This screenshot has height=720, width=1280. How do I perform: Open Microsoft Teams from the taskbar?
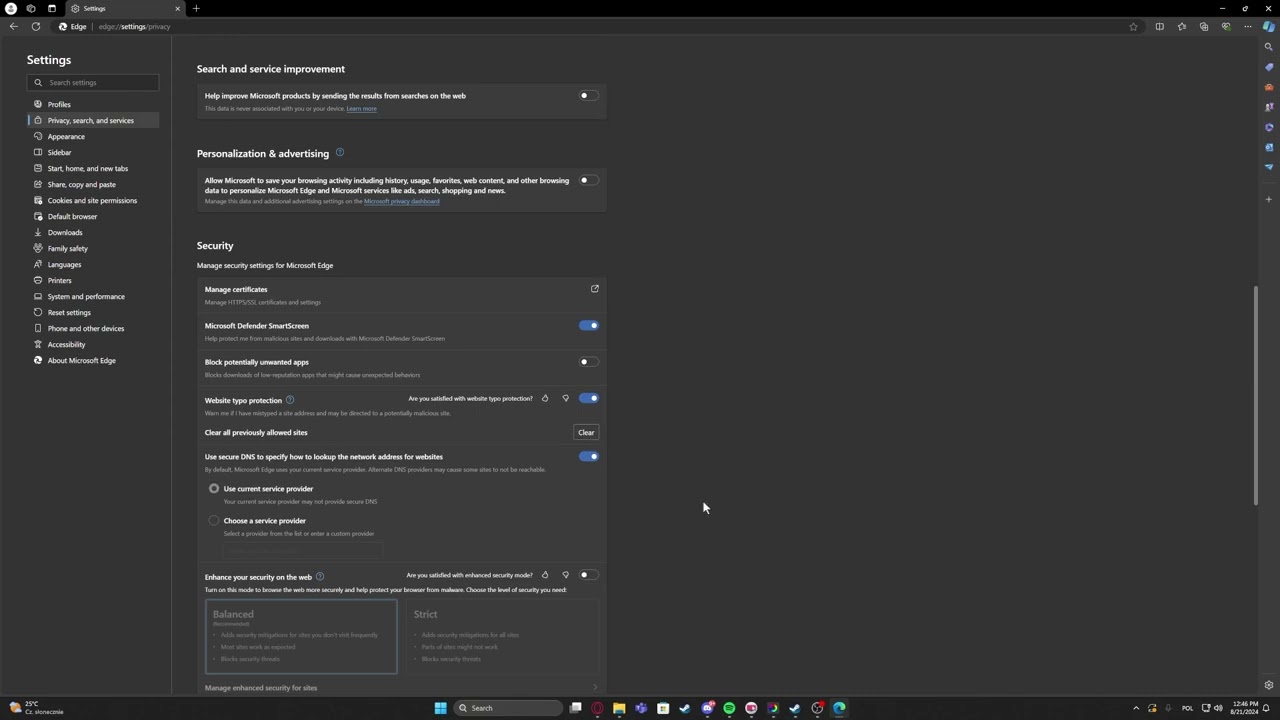[x=641, y=708]
